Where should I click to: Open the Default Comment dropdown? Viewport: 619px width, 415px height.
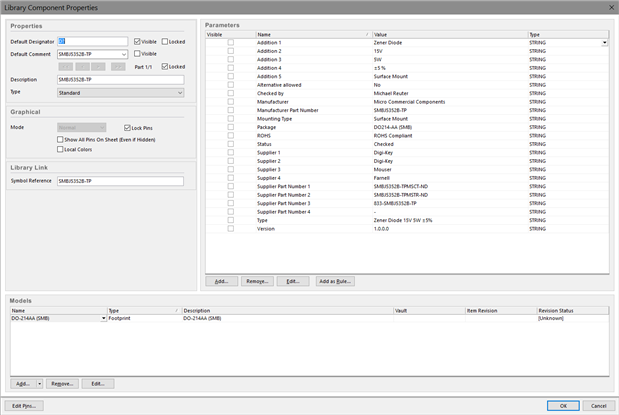pyautogui.click(x=124, y=54)
